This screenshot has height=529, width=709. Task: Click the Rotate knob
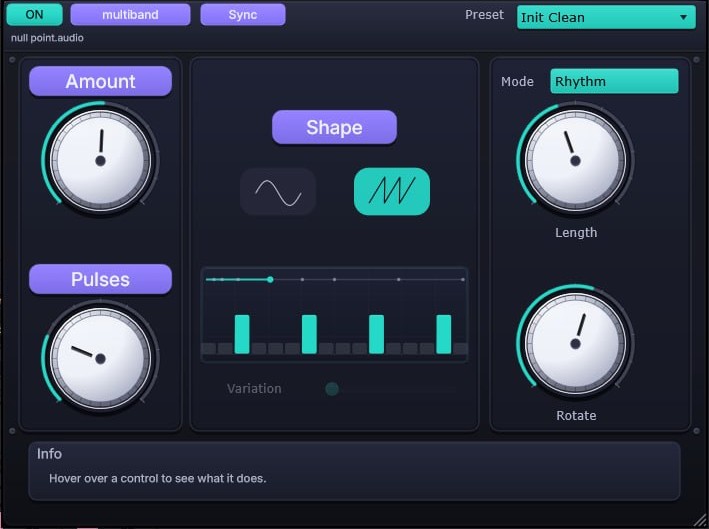[x=575, y=344]
